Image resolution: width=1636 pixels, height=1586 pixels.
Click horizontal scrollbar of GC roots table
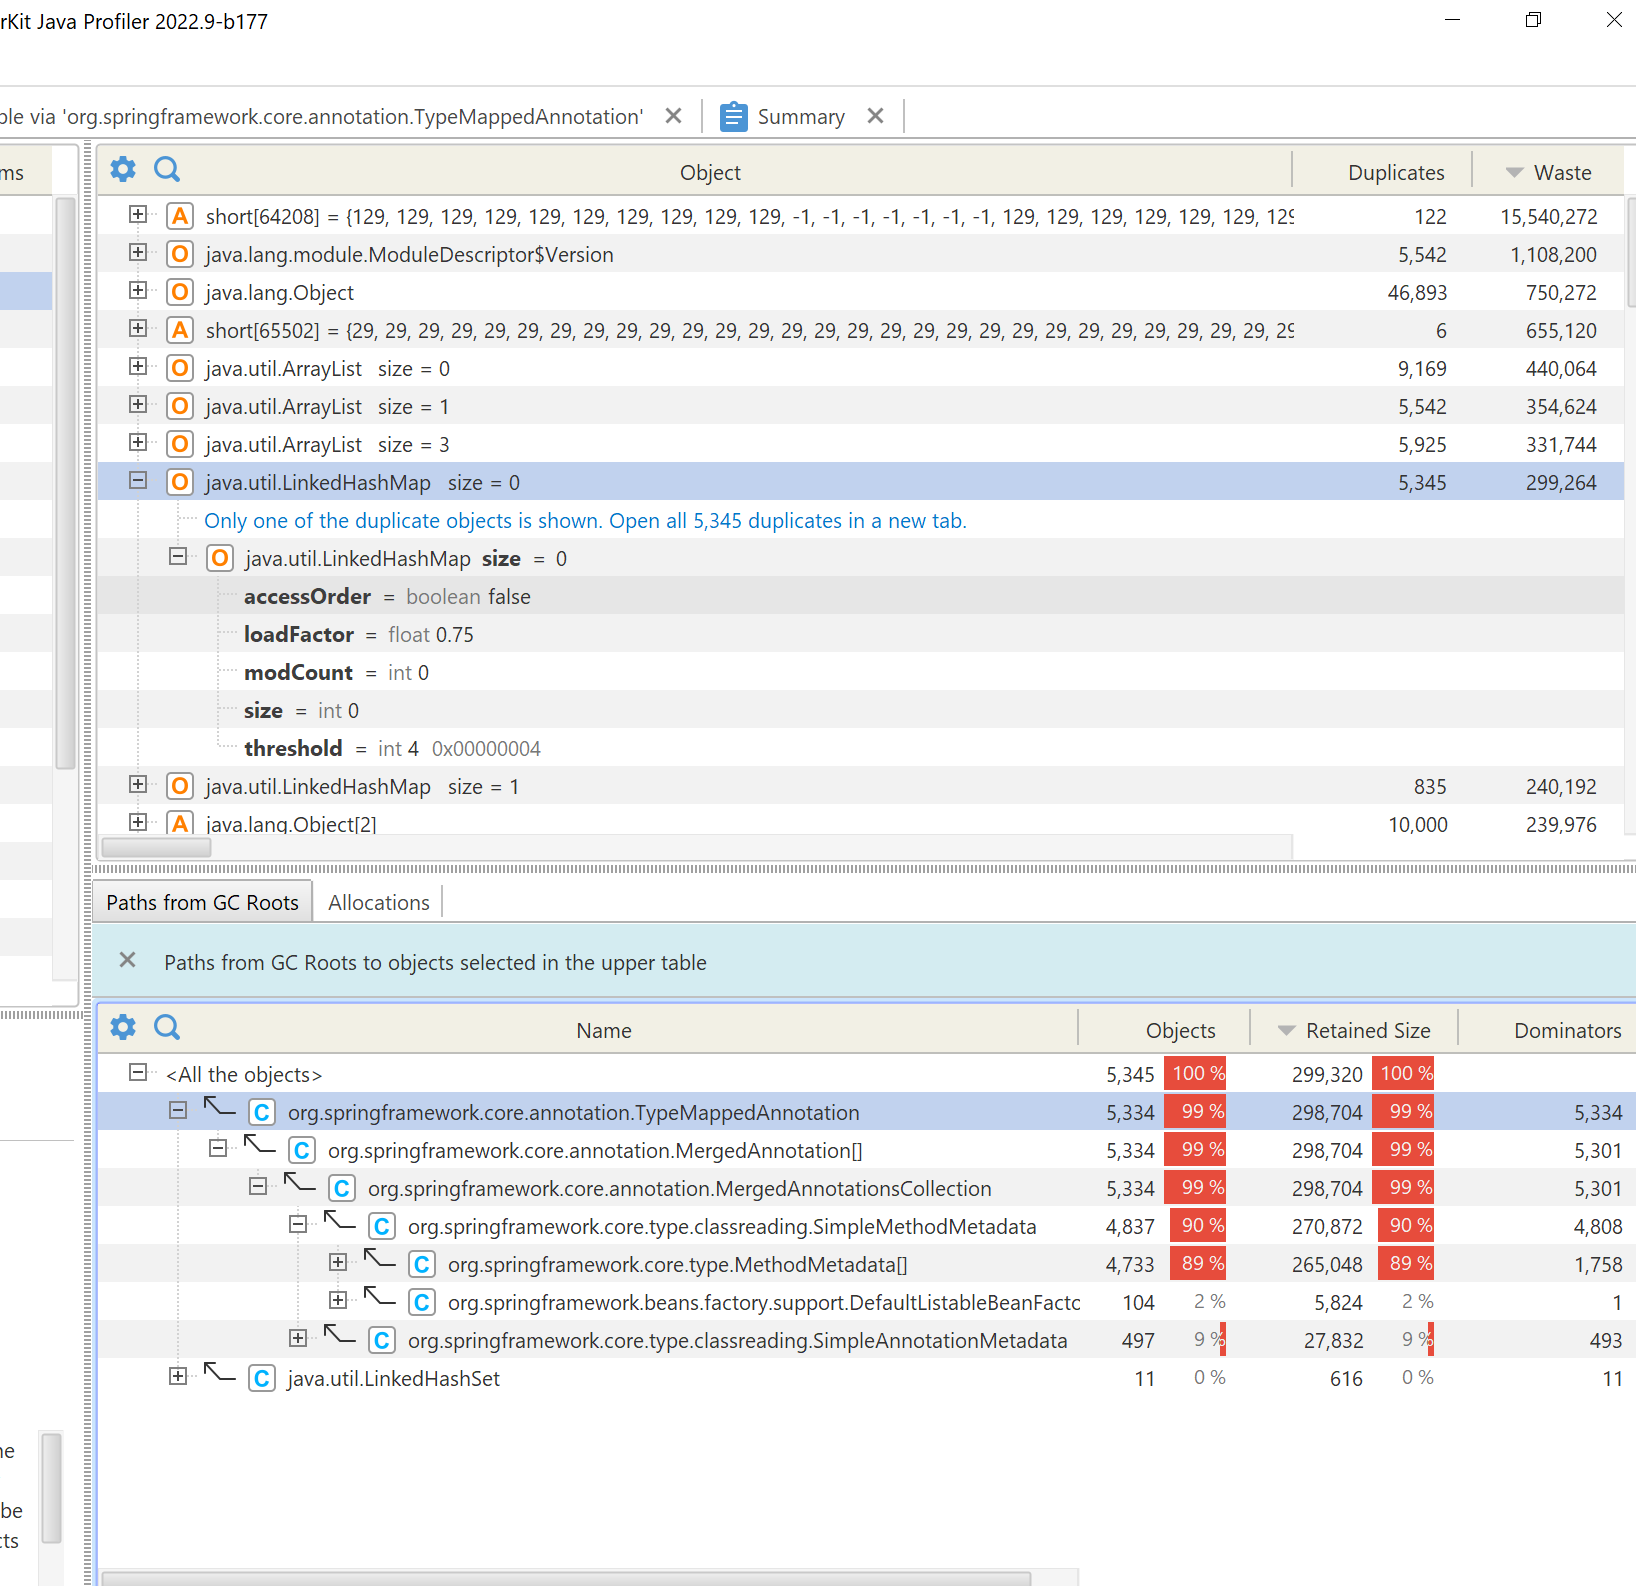566,1578
